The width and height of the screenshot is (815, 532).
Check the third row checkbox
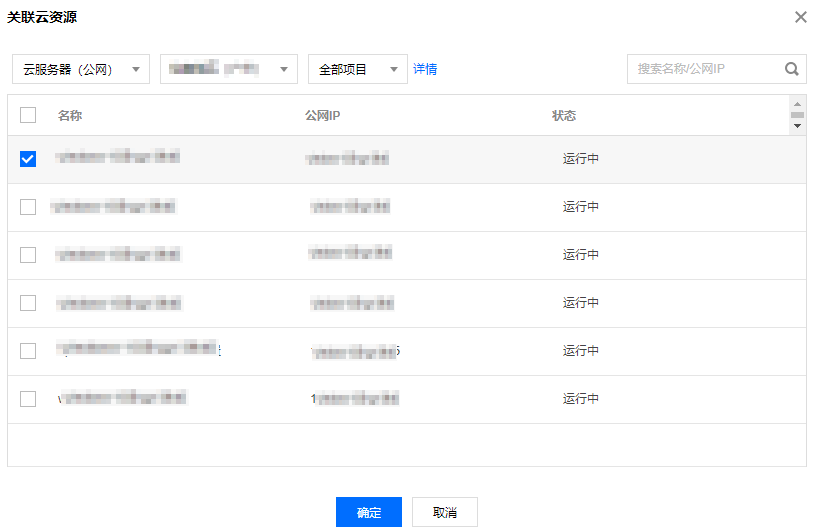[28, 255]
